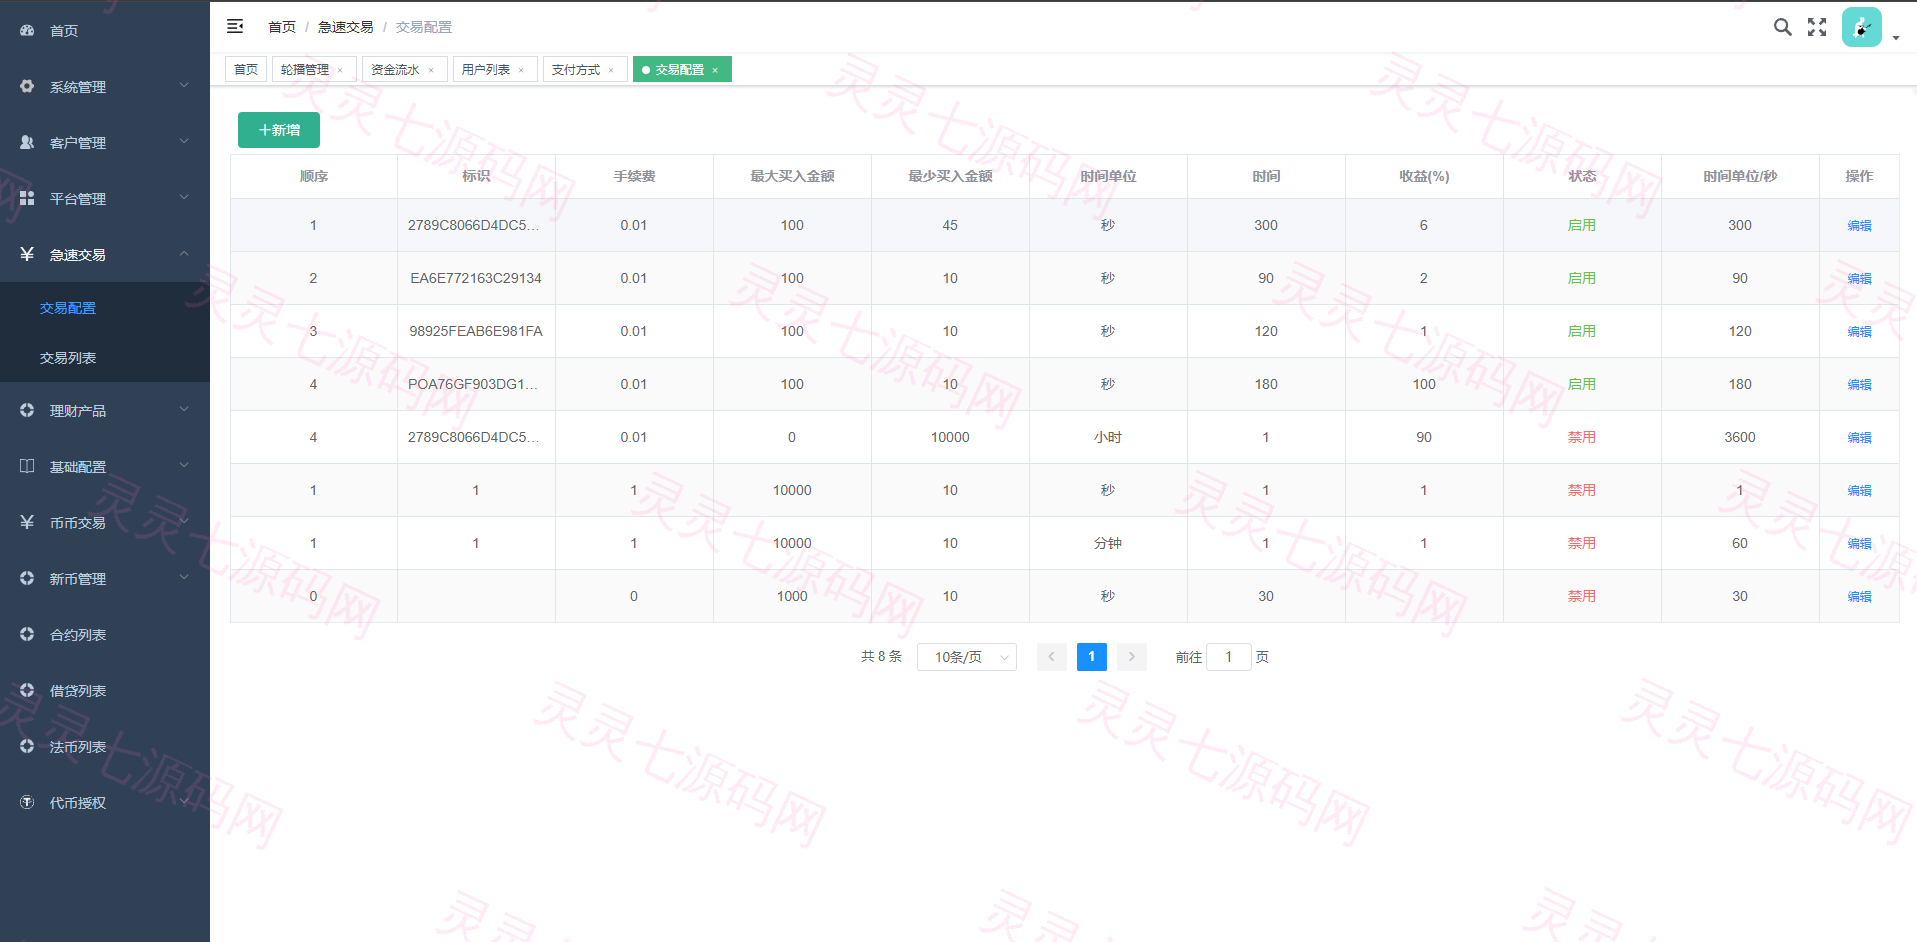1917x942 pixels.
Task: Expand the 平台管理 menu chevron
Action: [184, 198]
